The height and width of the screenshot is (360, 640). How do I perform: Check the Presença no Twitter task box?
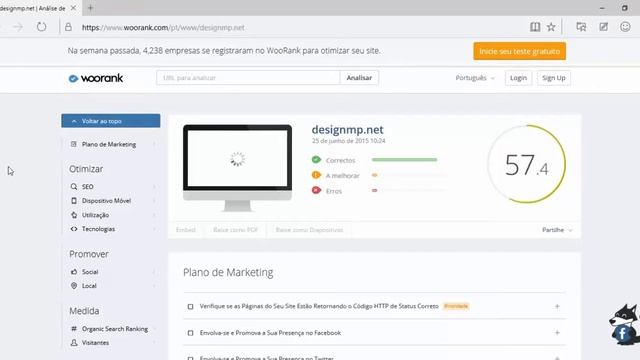click(190, 358)
